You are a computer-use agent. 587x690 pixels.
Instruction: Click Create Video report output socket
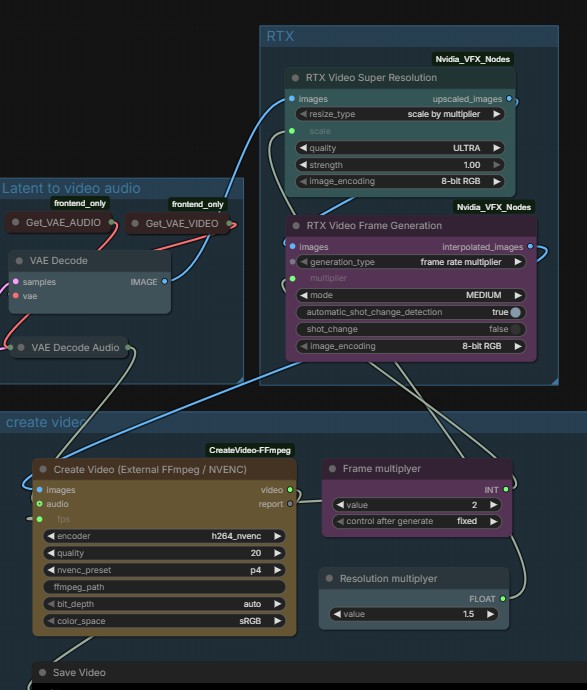pyautogui.click(x=290, y=503)
